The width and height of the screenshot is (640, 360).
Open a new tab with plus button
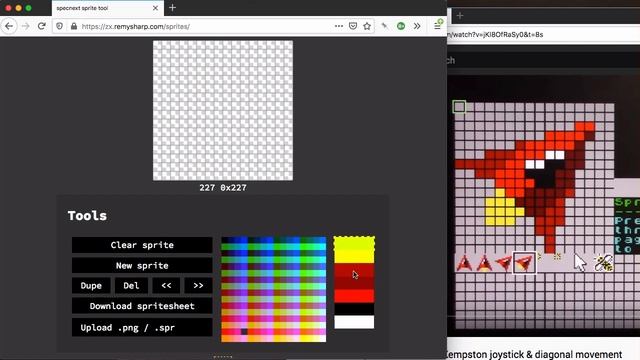(173, 8)
